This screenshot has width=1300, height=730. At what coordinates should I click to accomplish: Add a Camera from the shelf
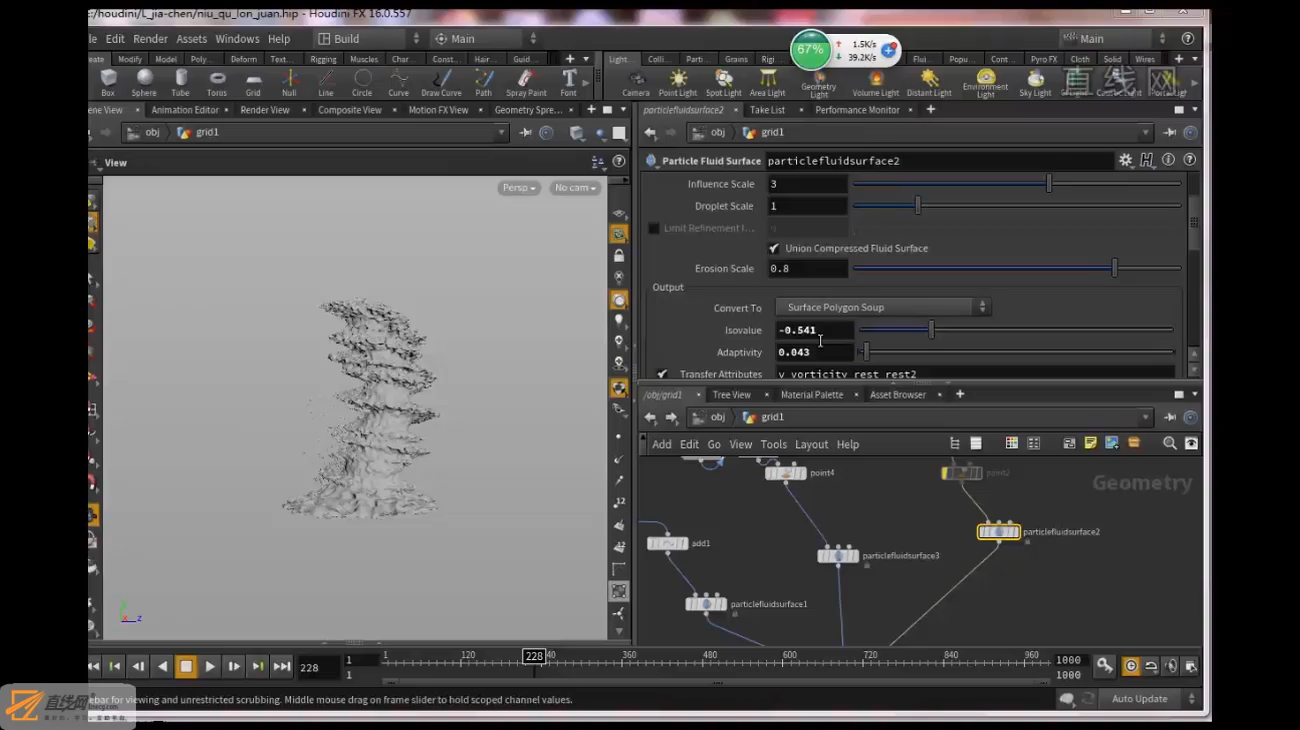tap(636, 83)
